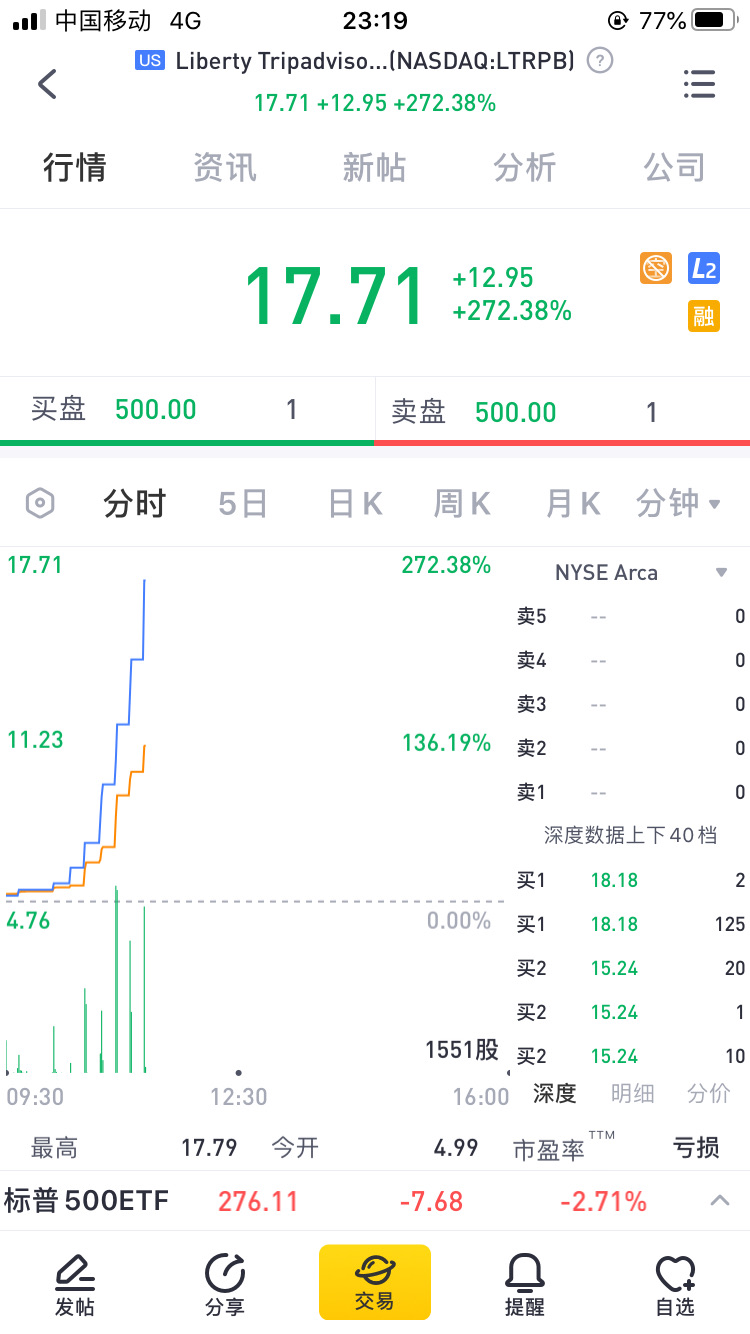Tap the 市盈率 亏损 field
This screenshot has width=750, height=1334.
tap(616, 1147)
